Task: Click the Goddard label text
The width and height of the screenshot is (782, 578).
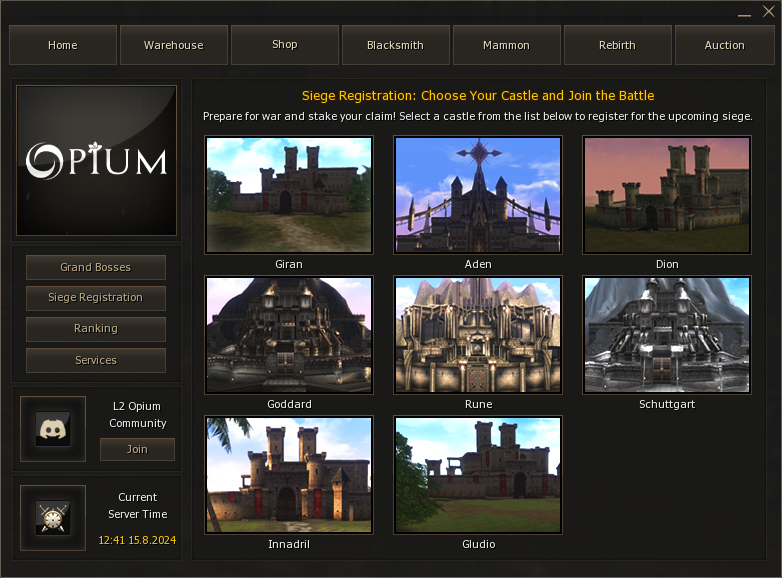Action: pyautogui.click(x=289, y=404)
